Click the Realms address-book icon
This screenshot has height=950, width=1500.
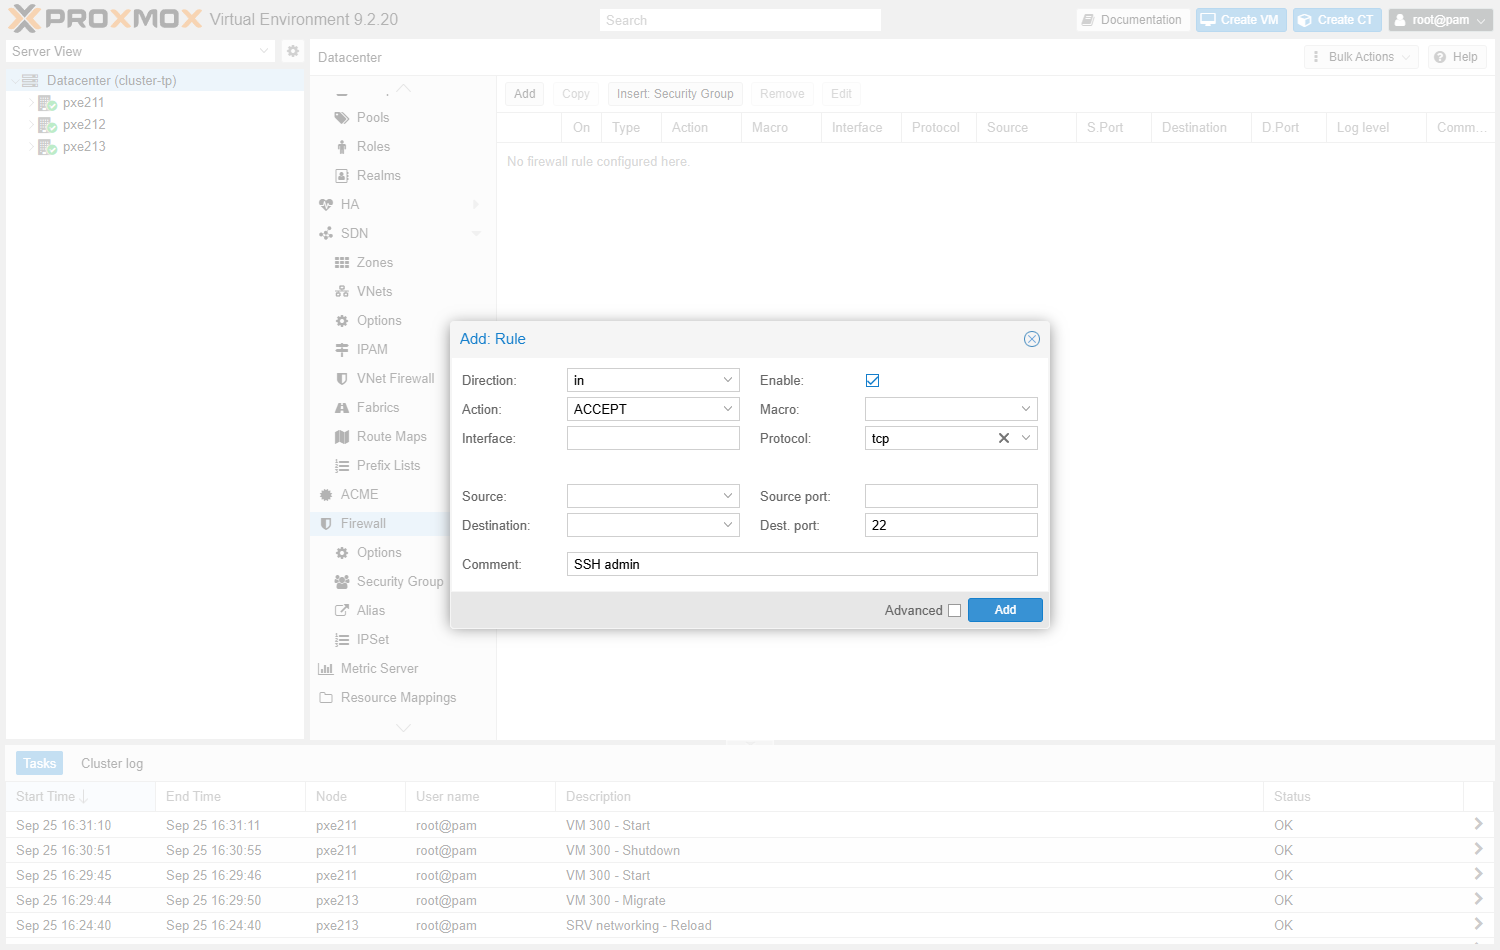pos(342,176)
